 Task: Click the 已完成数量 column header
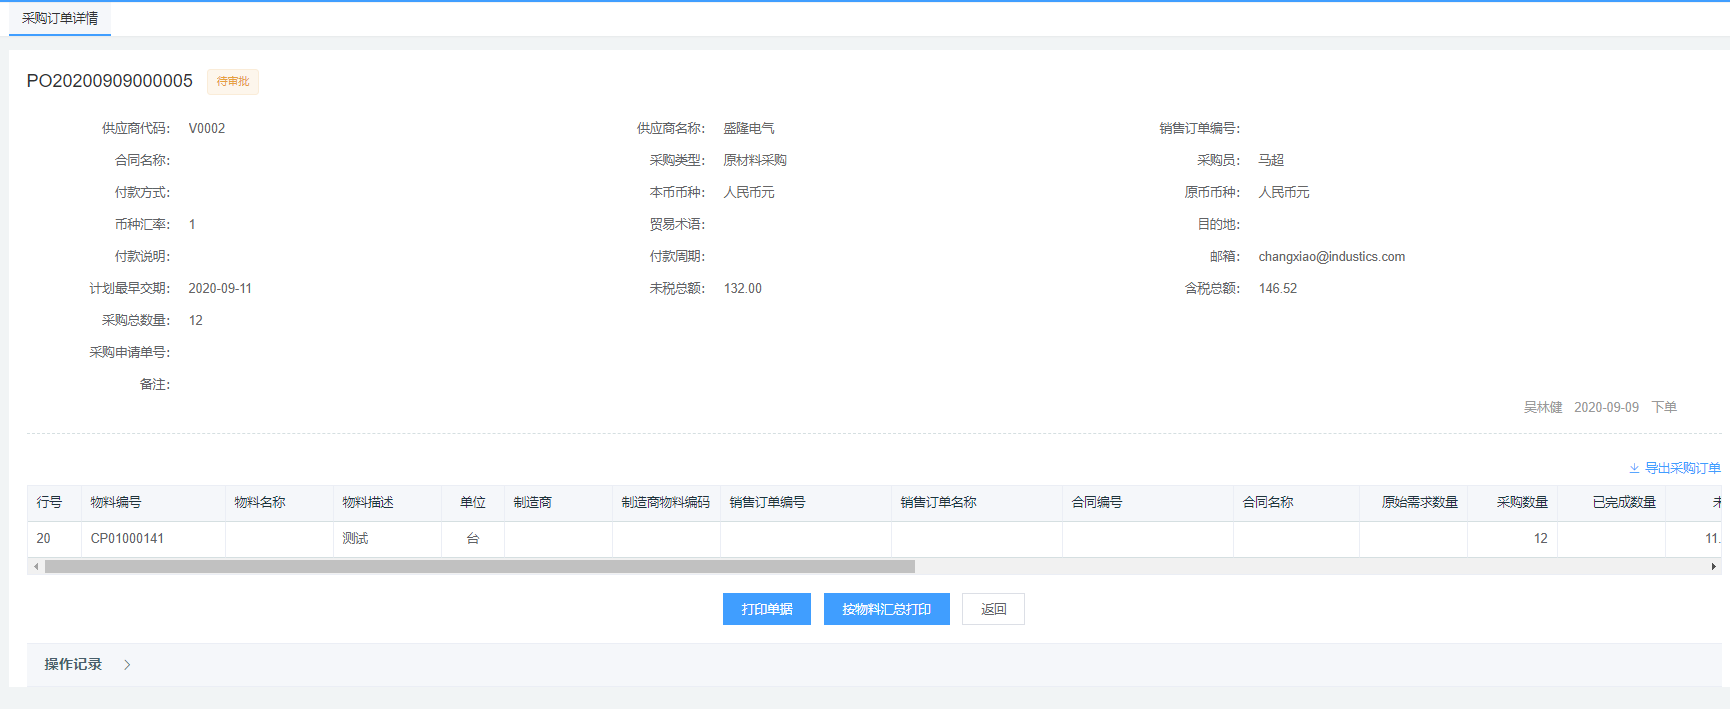tap(1623, 502)
